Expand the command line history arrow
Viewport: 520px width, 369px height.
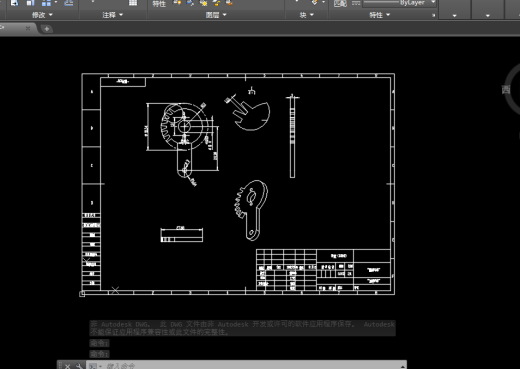pos(403,366)
